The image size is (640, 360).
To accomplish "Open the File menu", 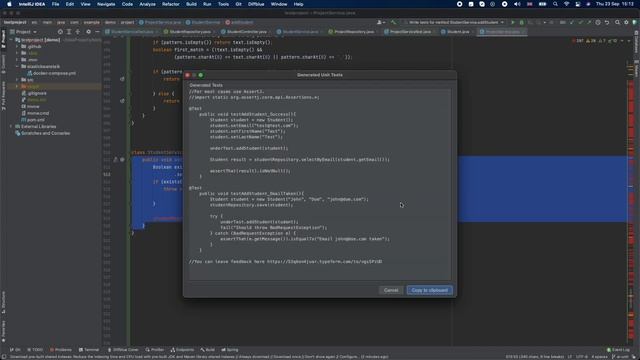I will click(x=55, y=4).
